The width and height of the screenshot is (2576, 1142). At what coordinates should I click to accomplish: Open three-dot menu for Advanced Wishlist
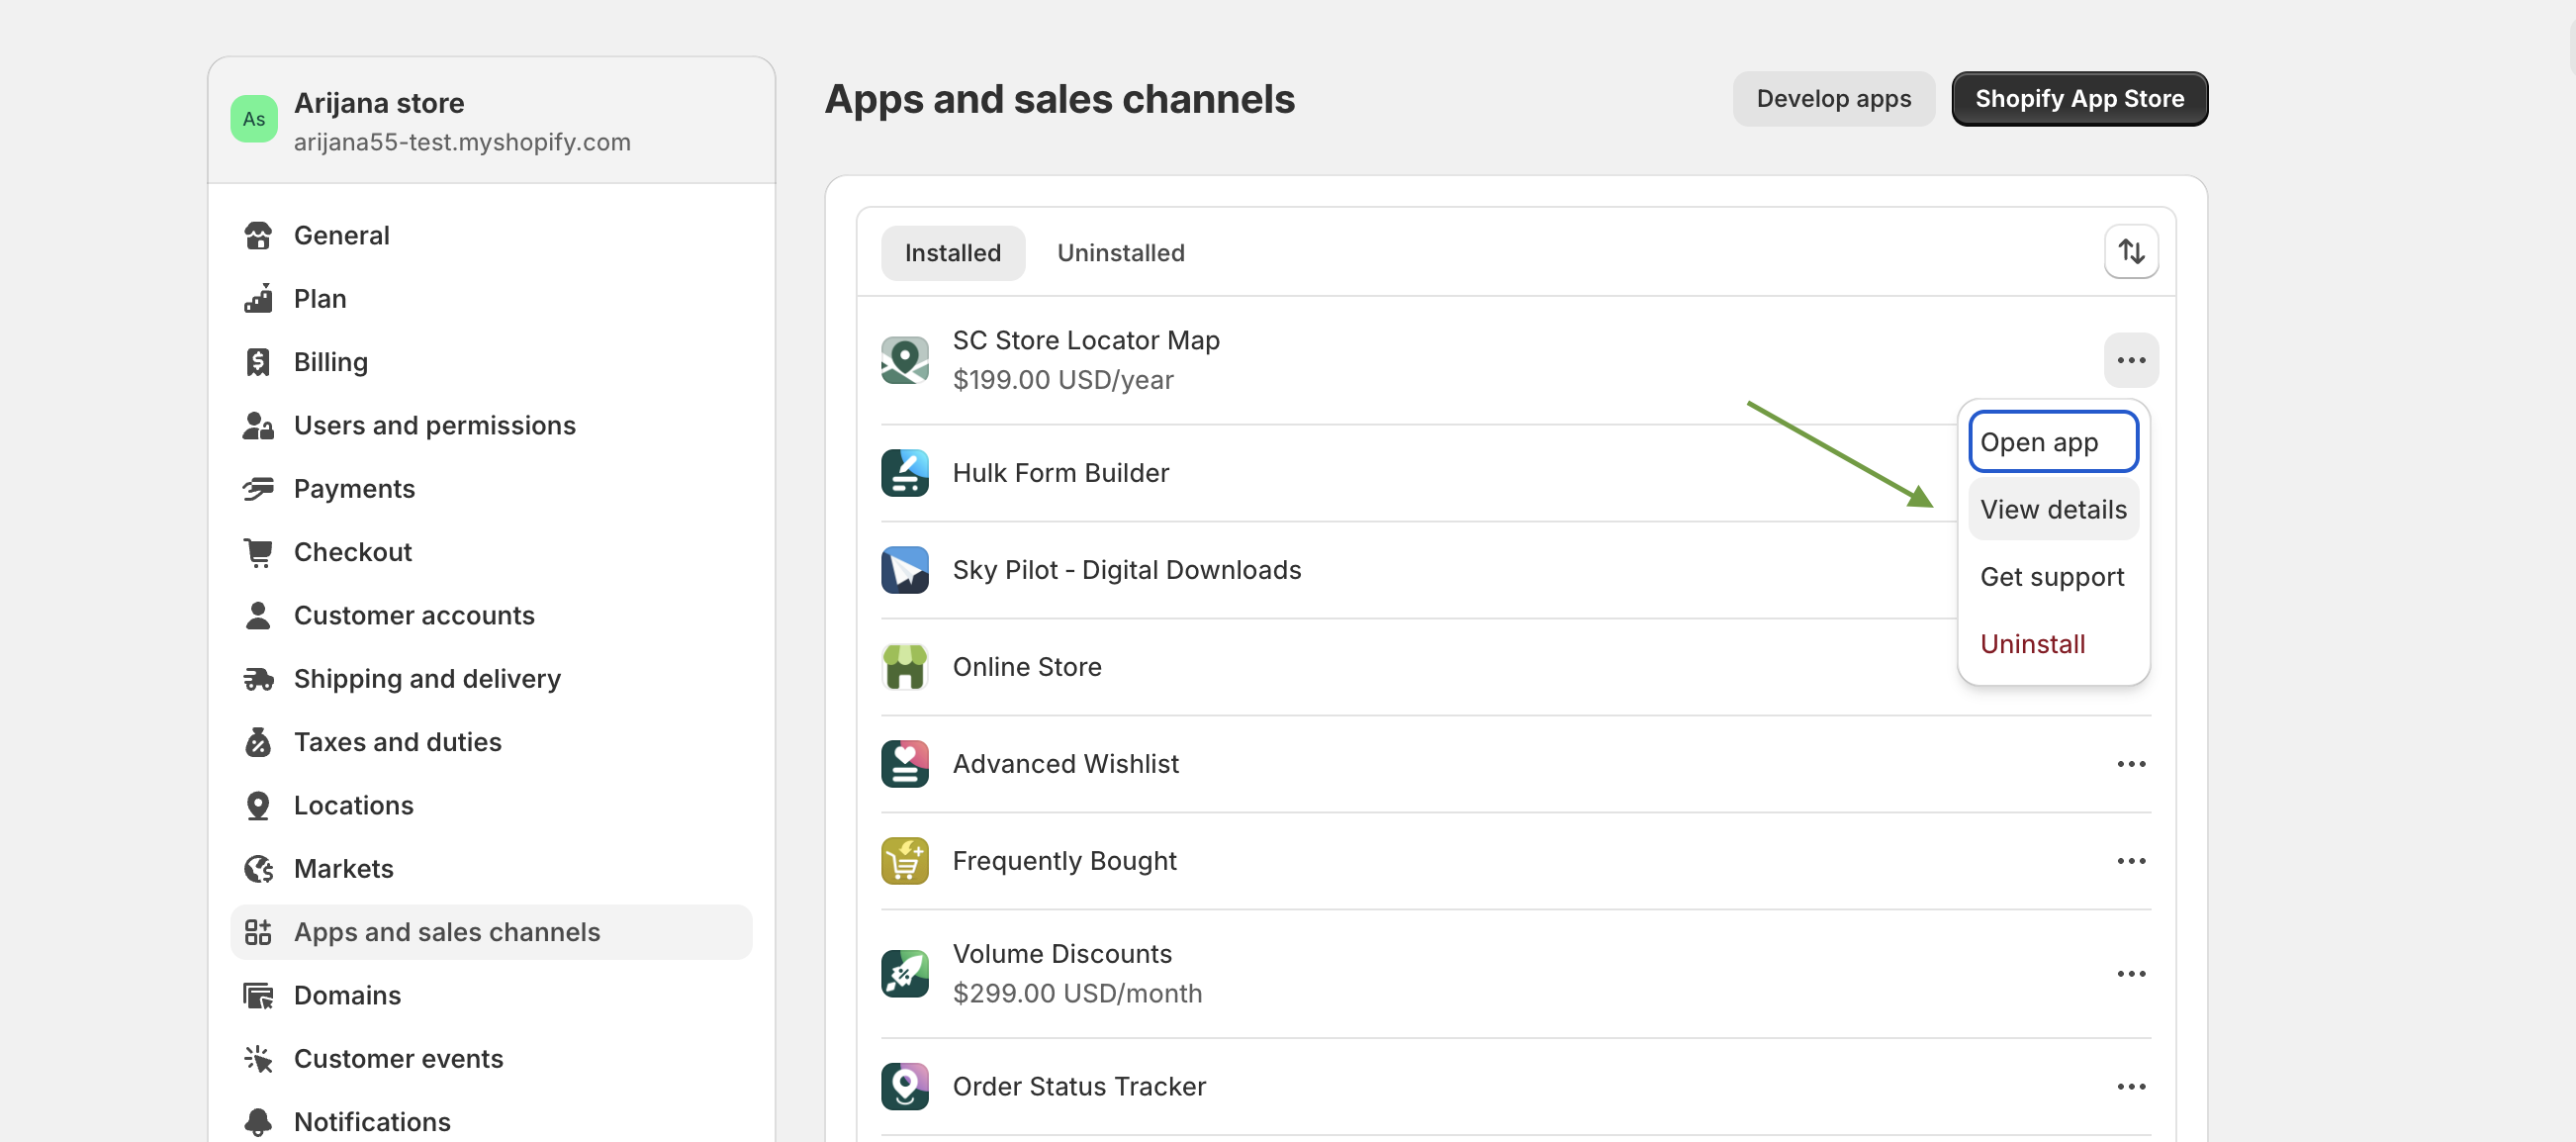coord(2130,764)
